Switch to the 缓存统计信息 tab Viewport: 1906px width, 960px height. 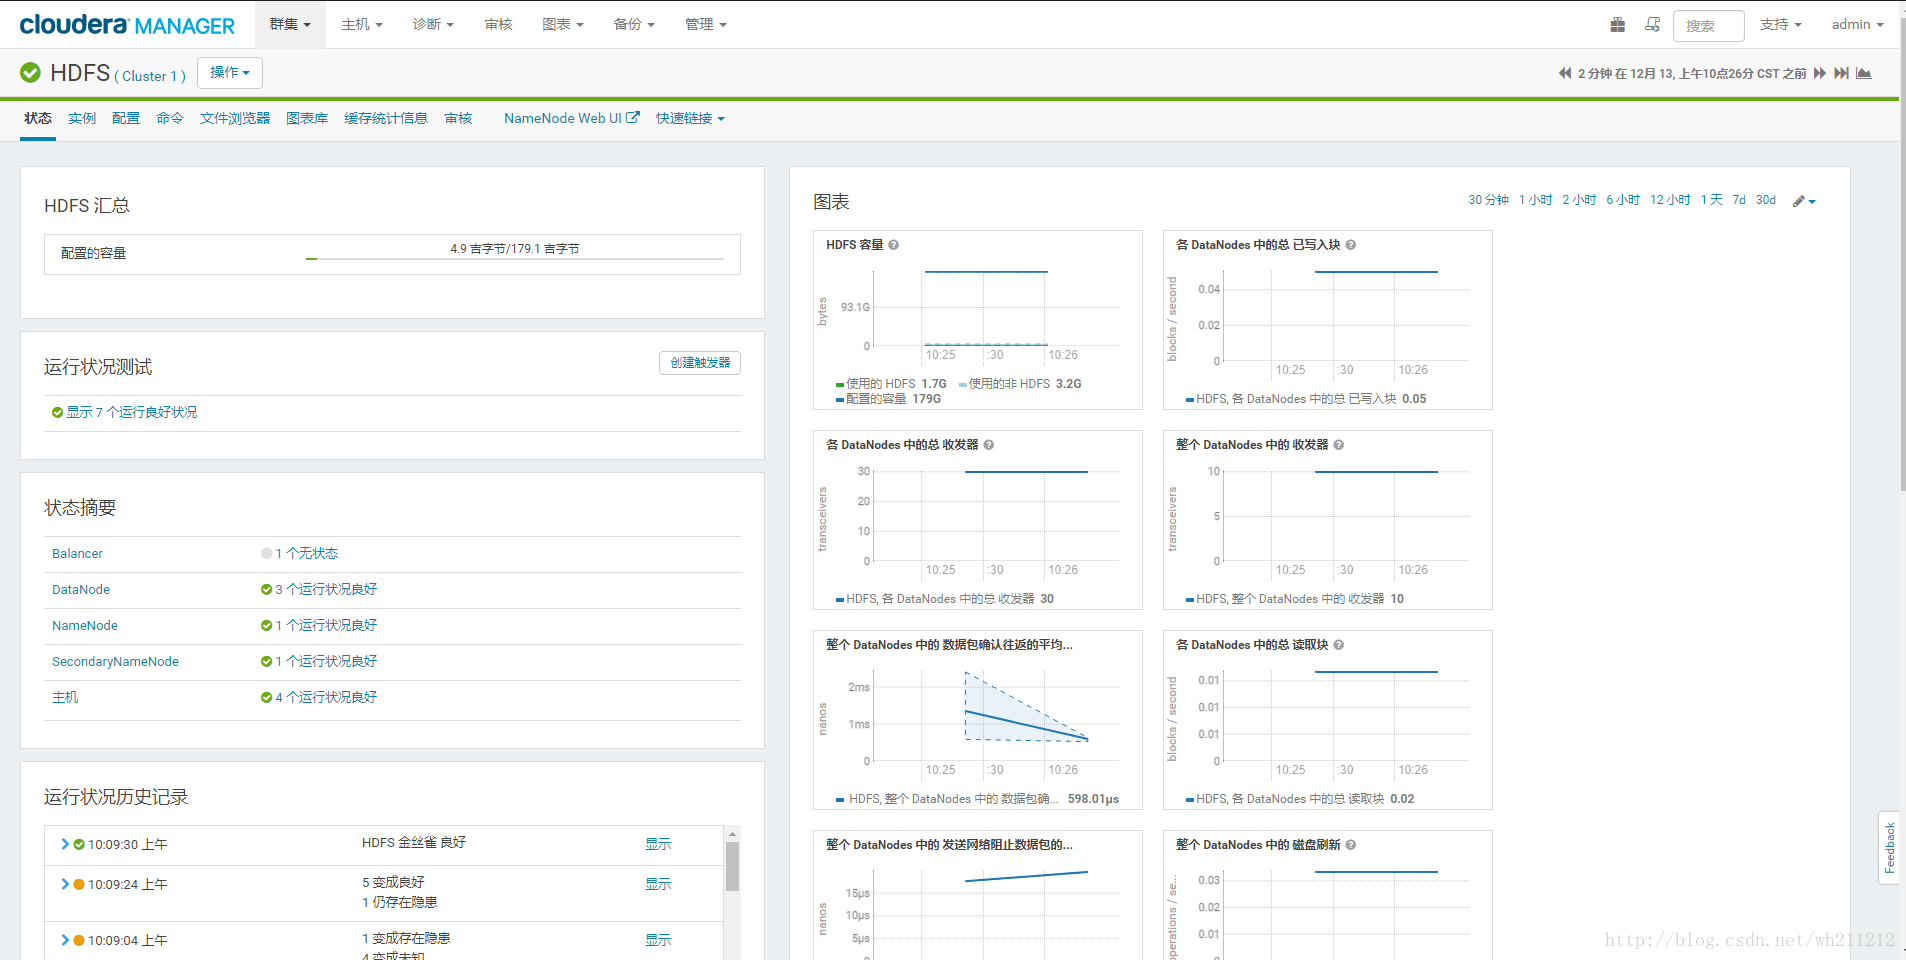pyautogui.click(x=386, y=118)
